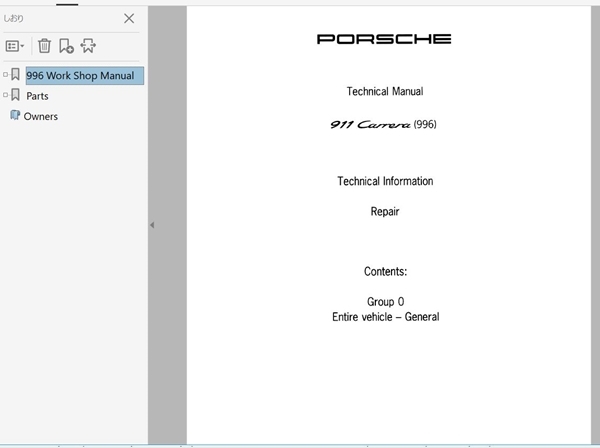This screenshot has height=448, width=600.
Task: Click the しおり panel title
Action: 13,18
